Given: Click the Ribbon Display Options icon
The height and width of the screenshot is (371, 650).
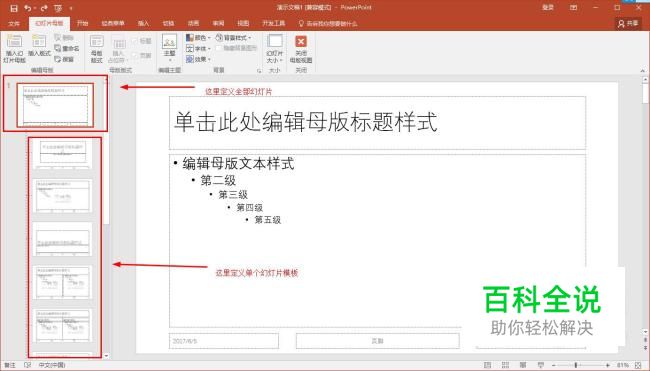Looking at the screenshot, I should coord(574,7).
